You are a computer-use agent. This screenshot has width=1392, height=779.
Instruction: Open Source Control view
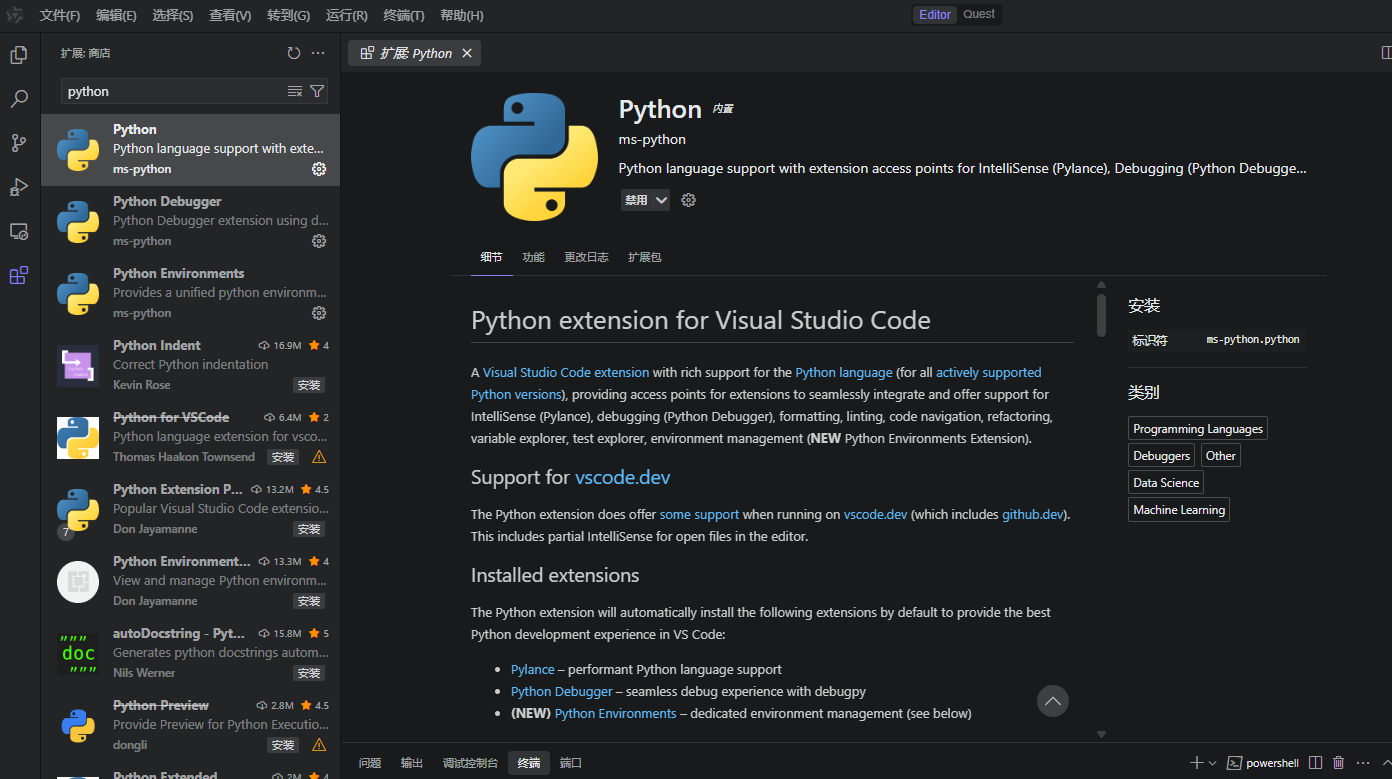tap(18, 143)
